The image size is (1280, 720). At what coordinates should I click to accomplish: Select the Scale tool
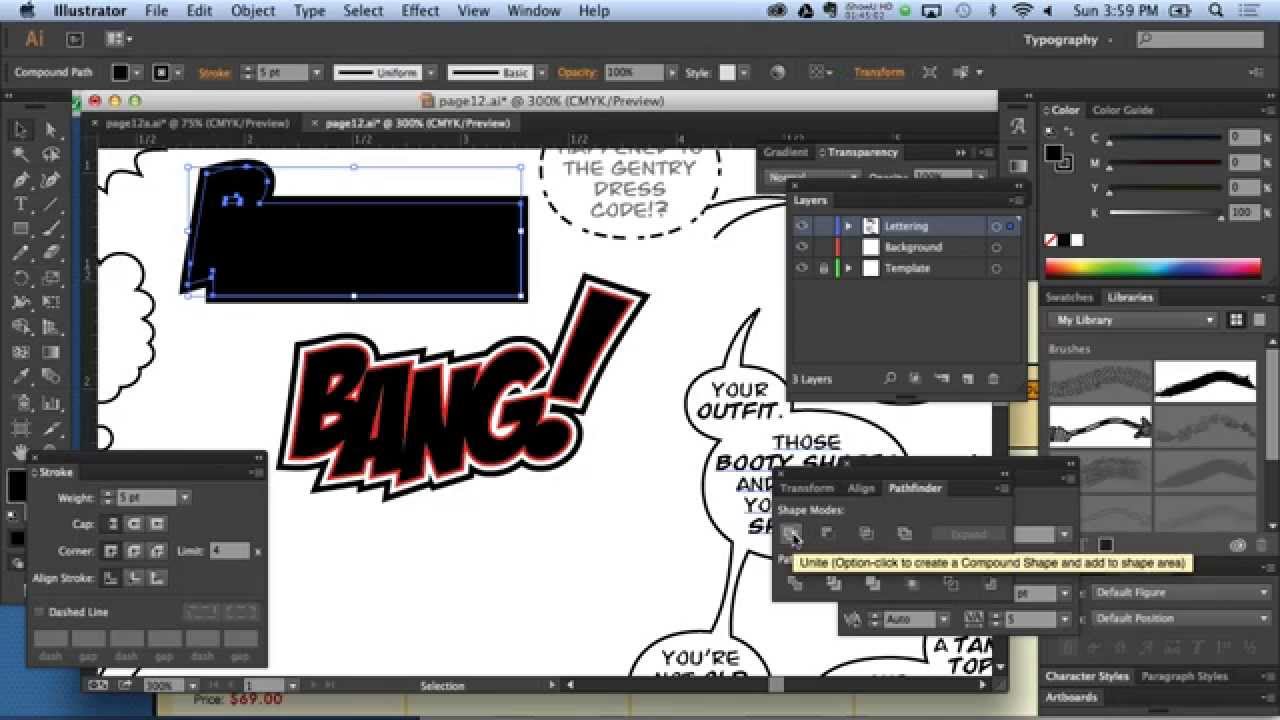51,278
